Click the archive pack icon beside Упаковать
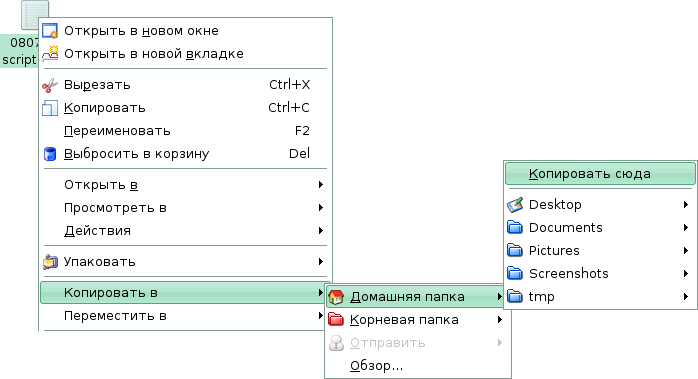The width and height of the screenshot is (698, 379). click(50, 262)
